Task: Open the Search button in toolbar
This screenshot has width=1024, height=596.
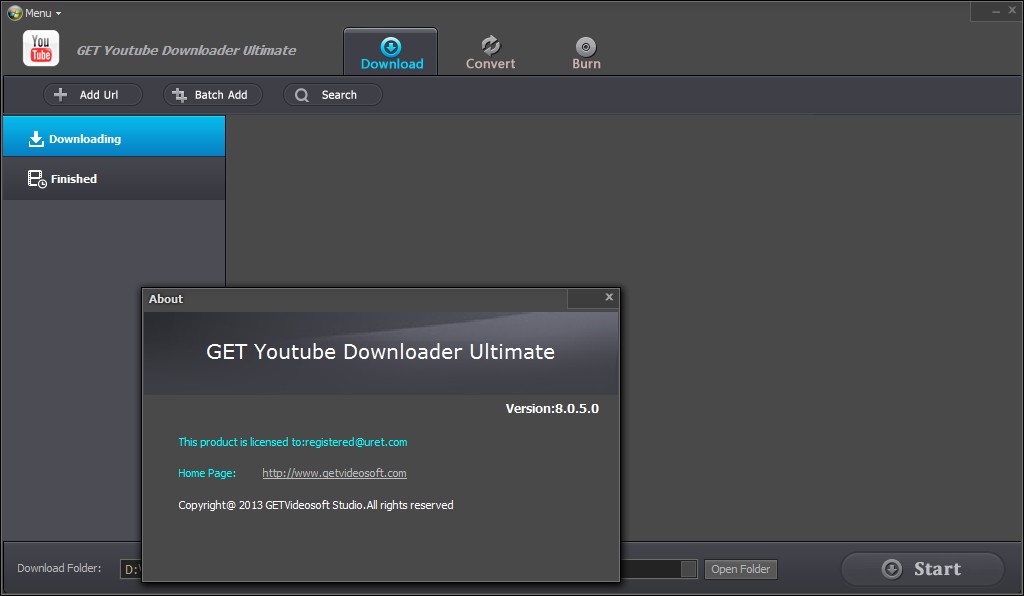Action: coord(332,95)
